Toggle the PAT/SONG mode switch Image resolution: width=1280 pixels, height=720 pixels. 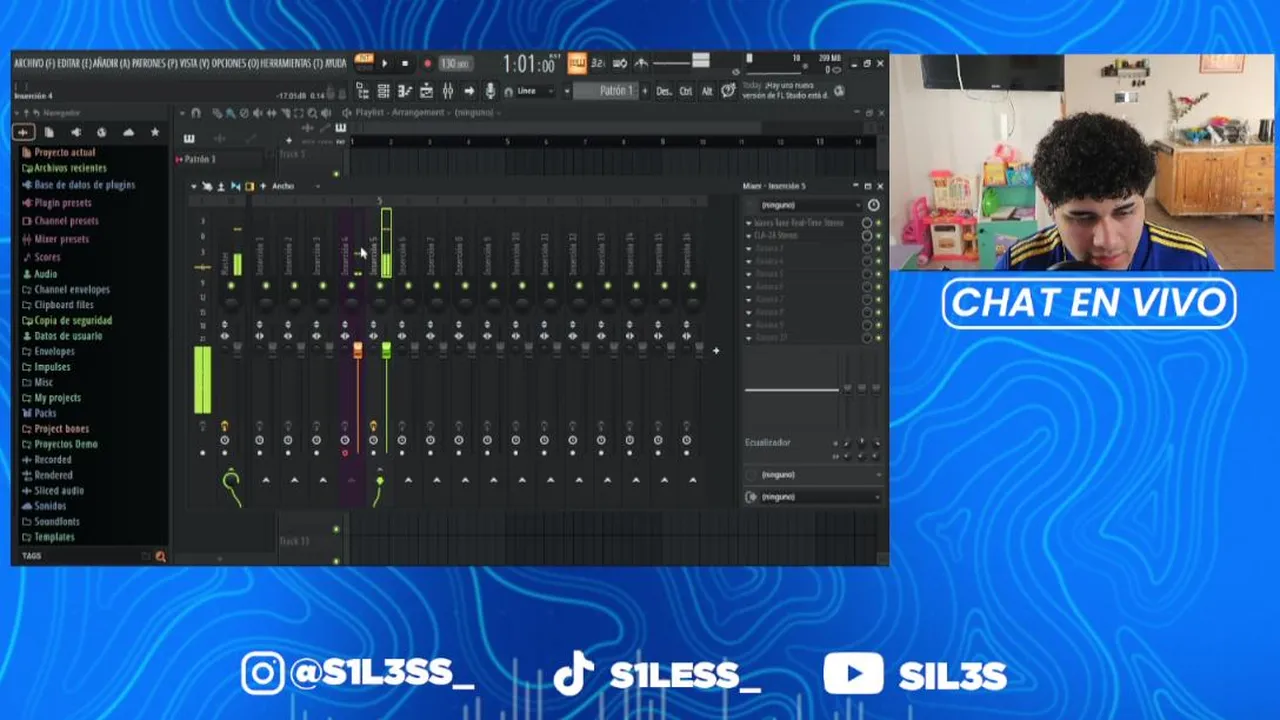pos(364,63)
